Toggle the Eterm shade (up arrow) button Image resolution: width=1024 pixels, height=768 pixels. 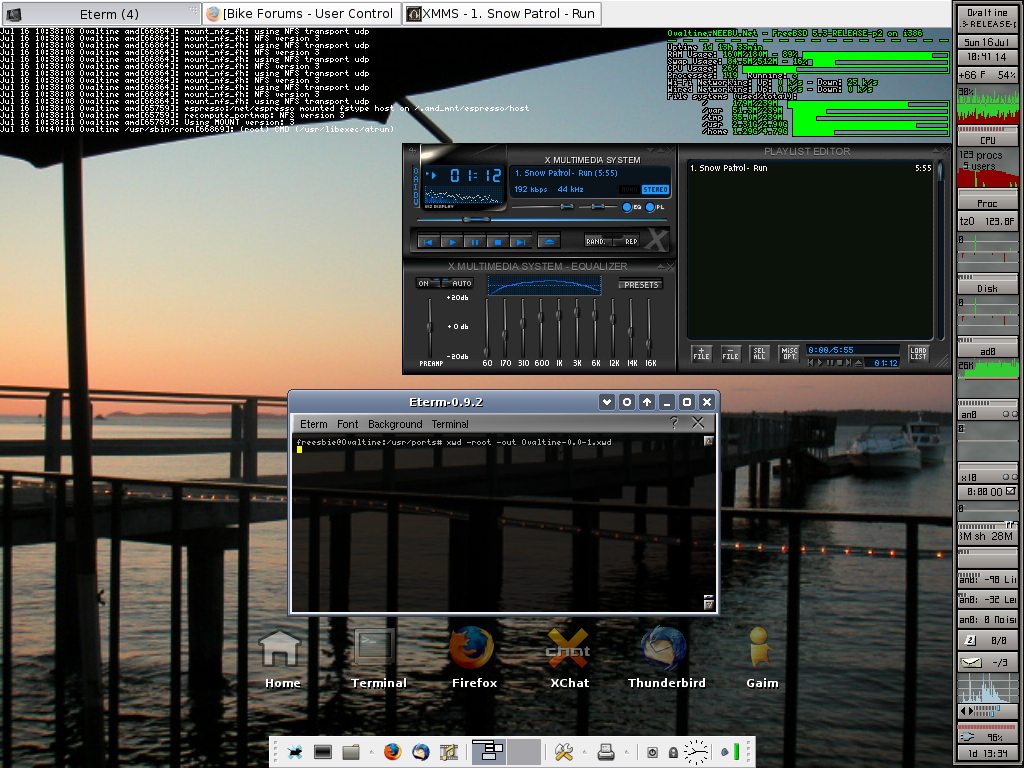tap(647, 402)
